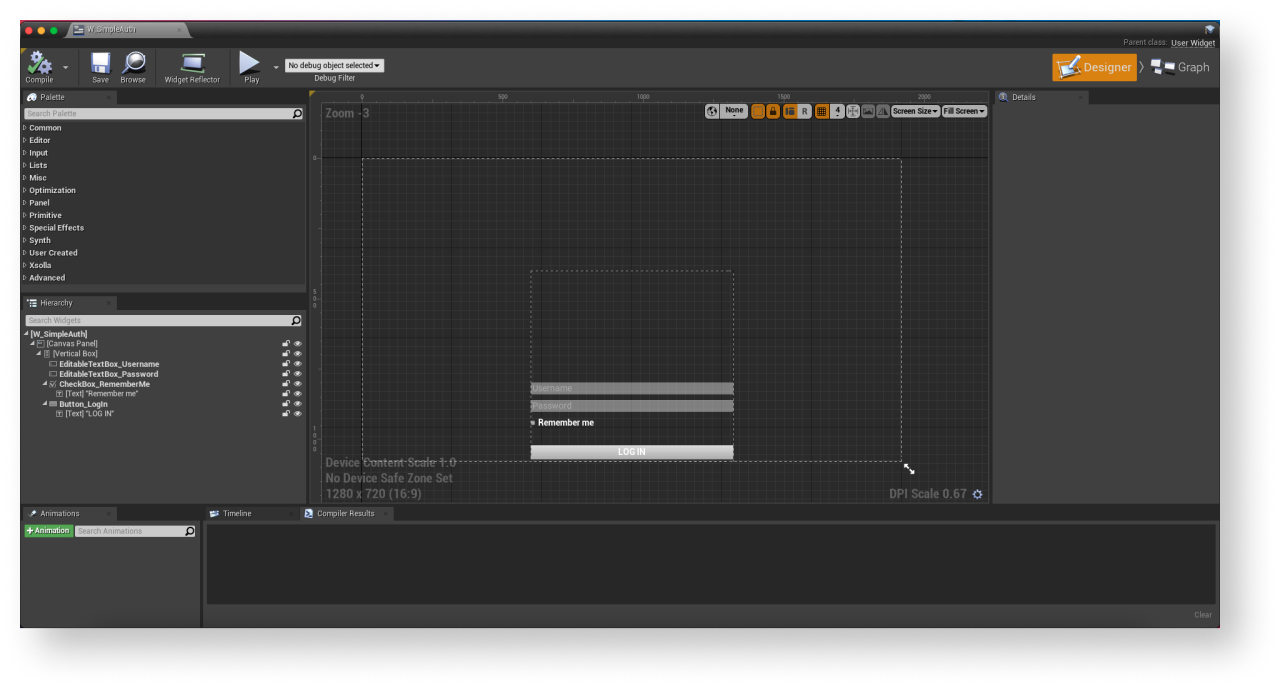This screenshot has width=1280, height=689.
Task: Save the widget blueprint
Action: (100, 67)
